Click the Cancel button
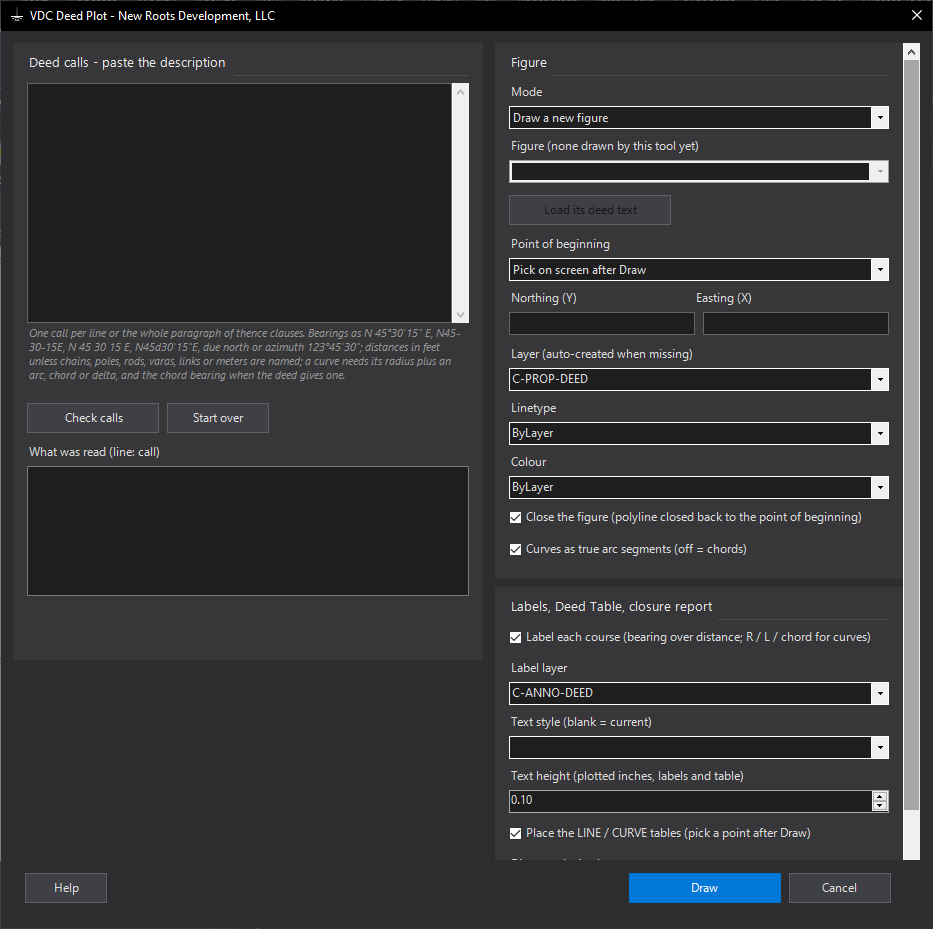 click(x=840, y=888)
